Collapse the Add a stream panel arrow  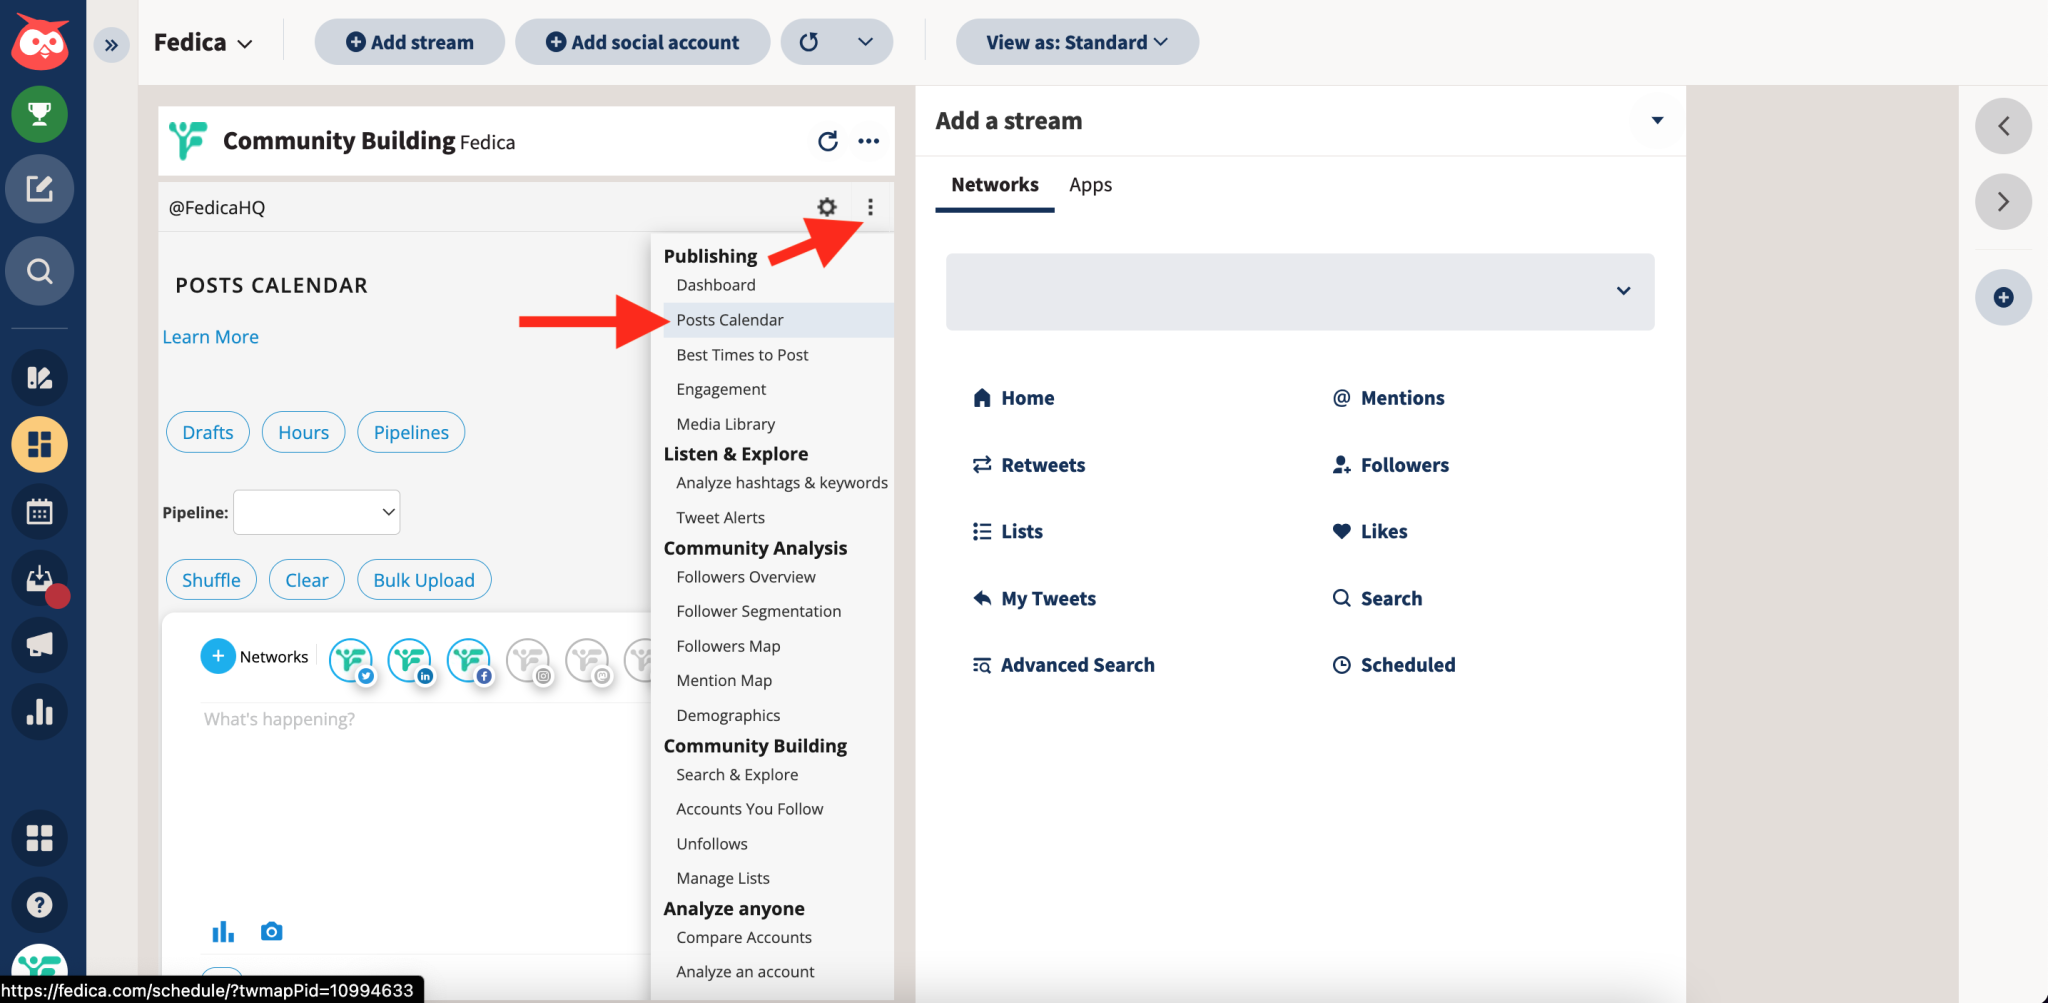point(1656,120)
